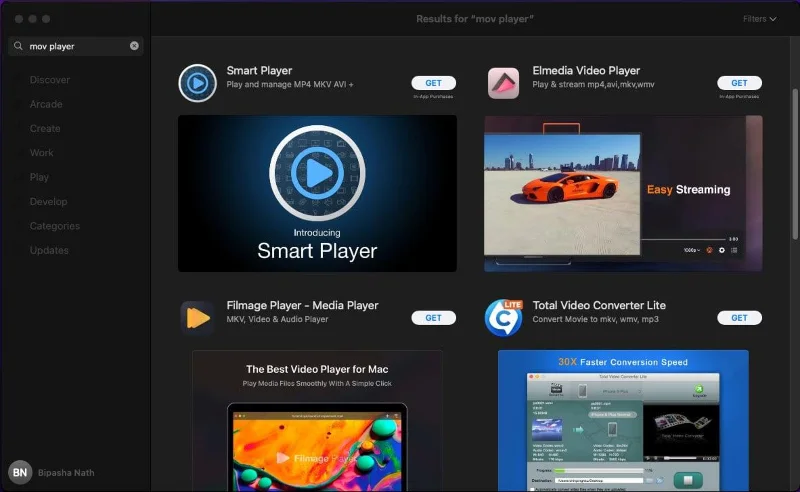This screenshot has height=492, width=800.
Task: Open the Updates section
Action: (49, 250)
